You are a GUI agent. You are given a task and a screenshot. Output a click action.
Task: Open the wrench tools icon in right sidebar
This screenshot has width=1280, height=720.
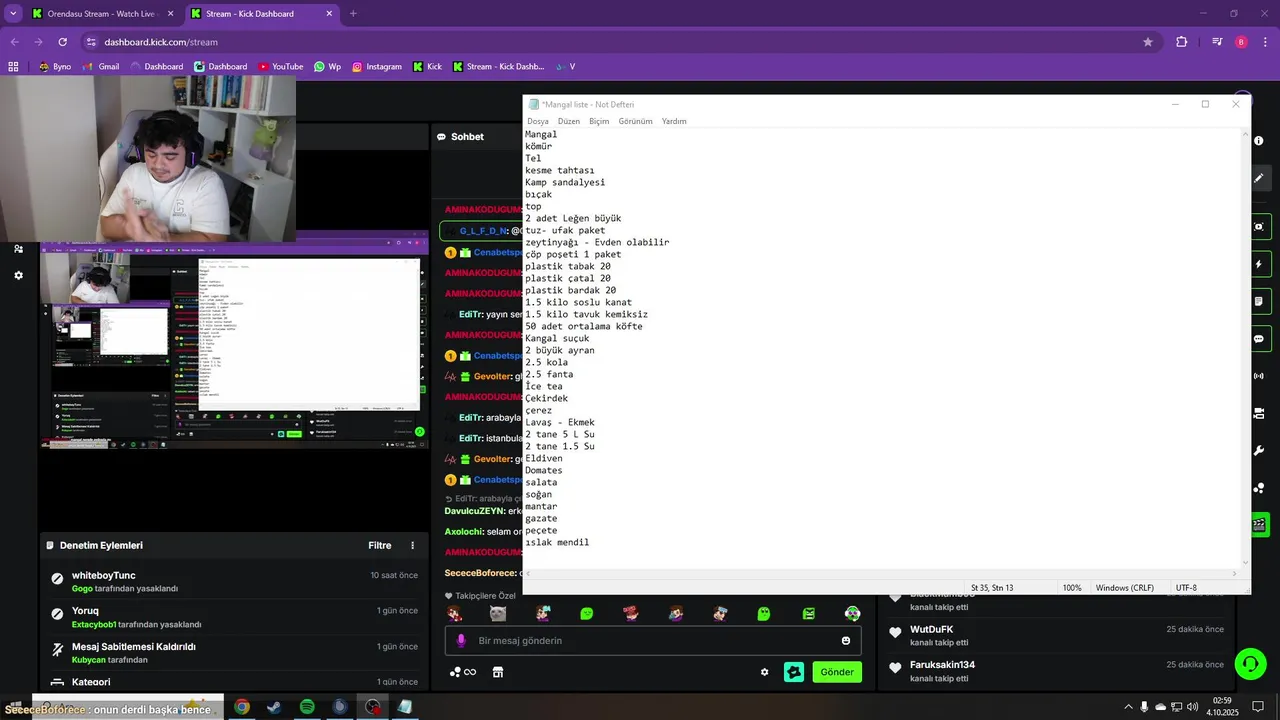(1259, 450)
